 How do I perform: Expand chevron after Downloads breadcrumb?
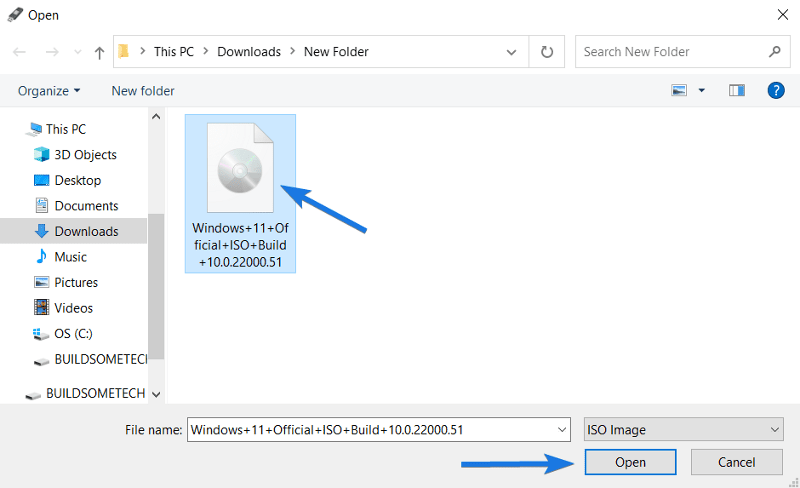point(293,51)
